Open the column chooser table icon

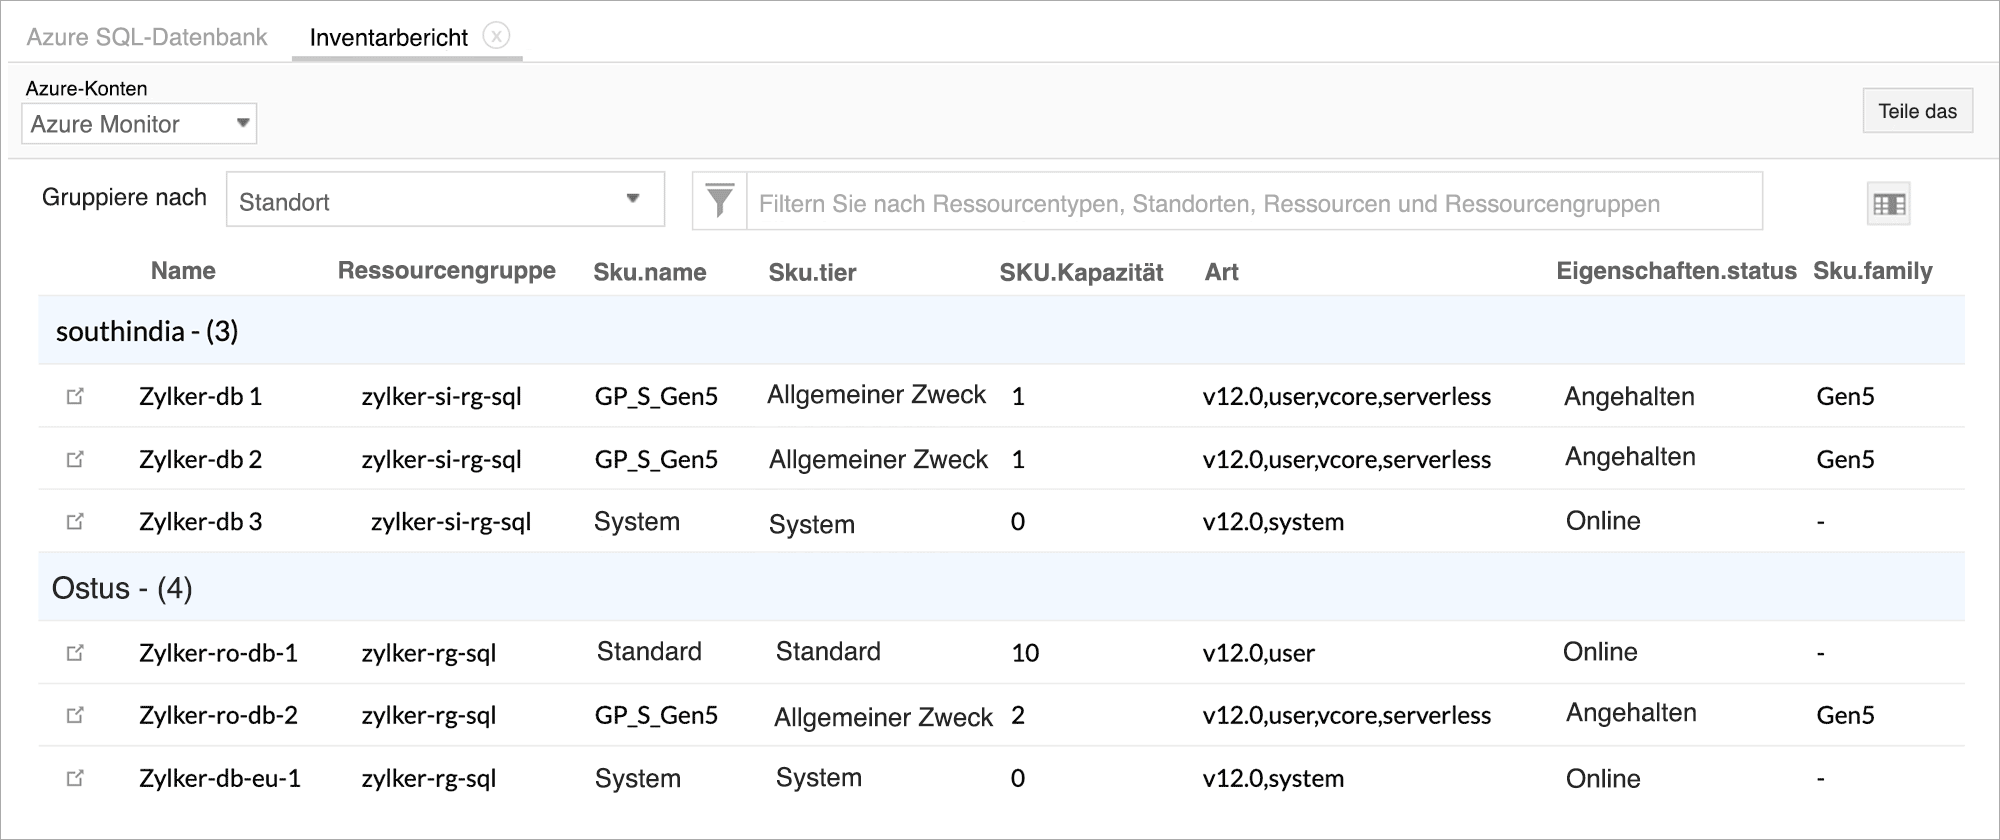1888,204
